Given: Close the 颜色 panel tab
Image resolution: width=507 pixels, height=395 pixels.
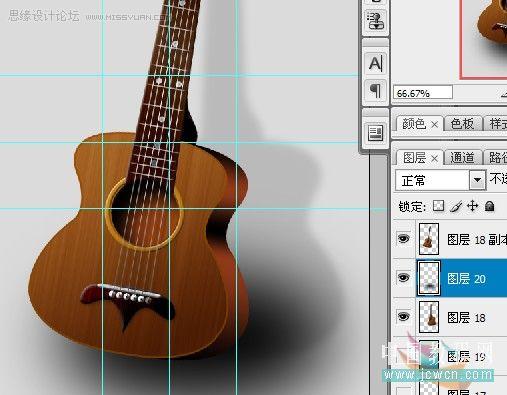Looking at the screenshot, I should coord(434,125).
